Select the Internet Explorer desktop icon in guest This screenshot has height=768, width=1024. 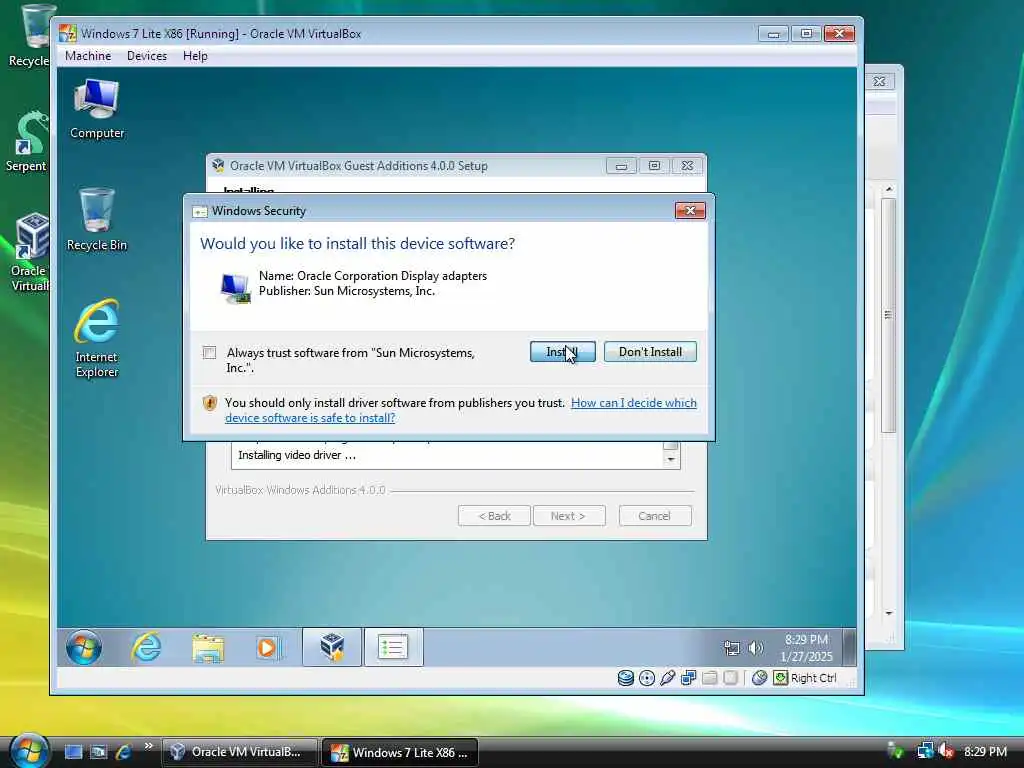coord(97,338)
